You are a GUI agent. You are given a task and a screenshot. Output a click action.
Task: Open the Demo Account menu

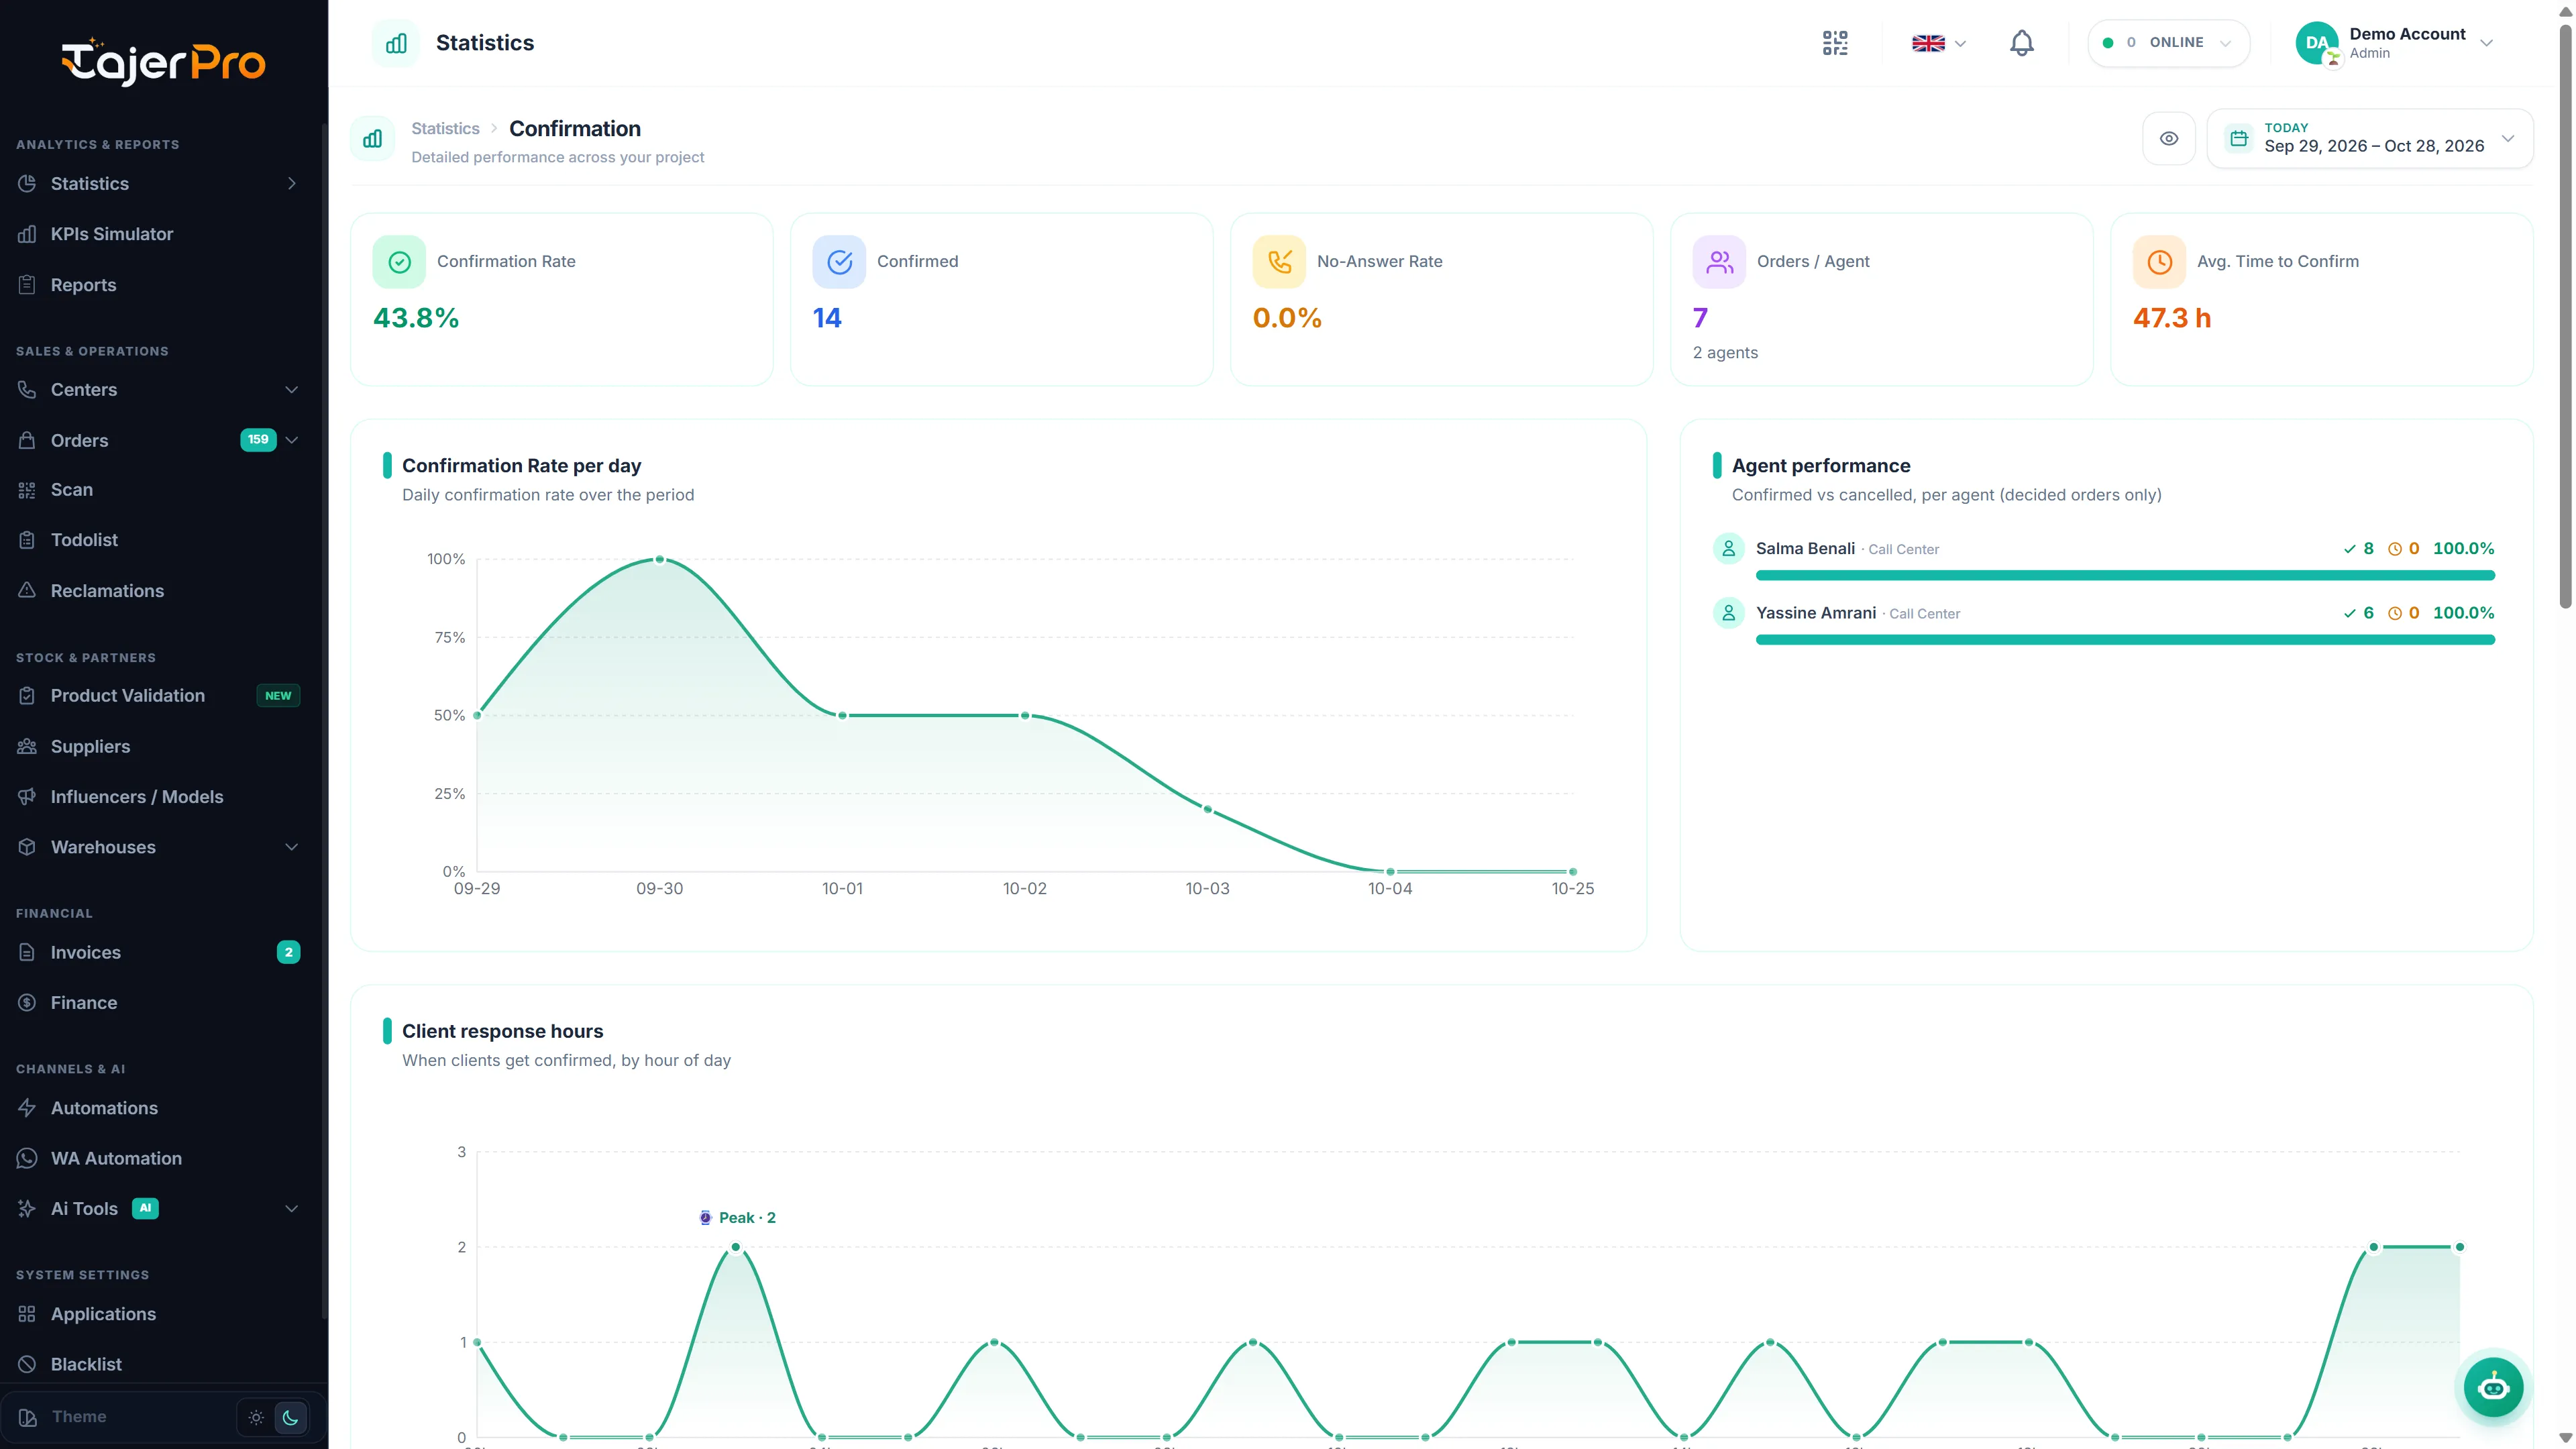(x=2395, y=43)
